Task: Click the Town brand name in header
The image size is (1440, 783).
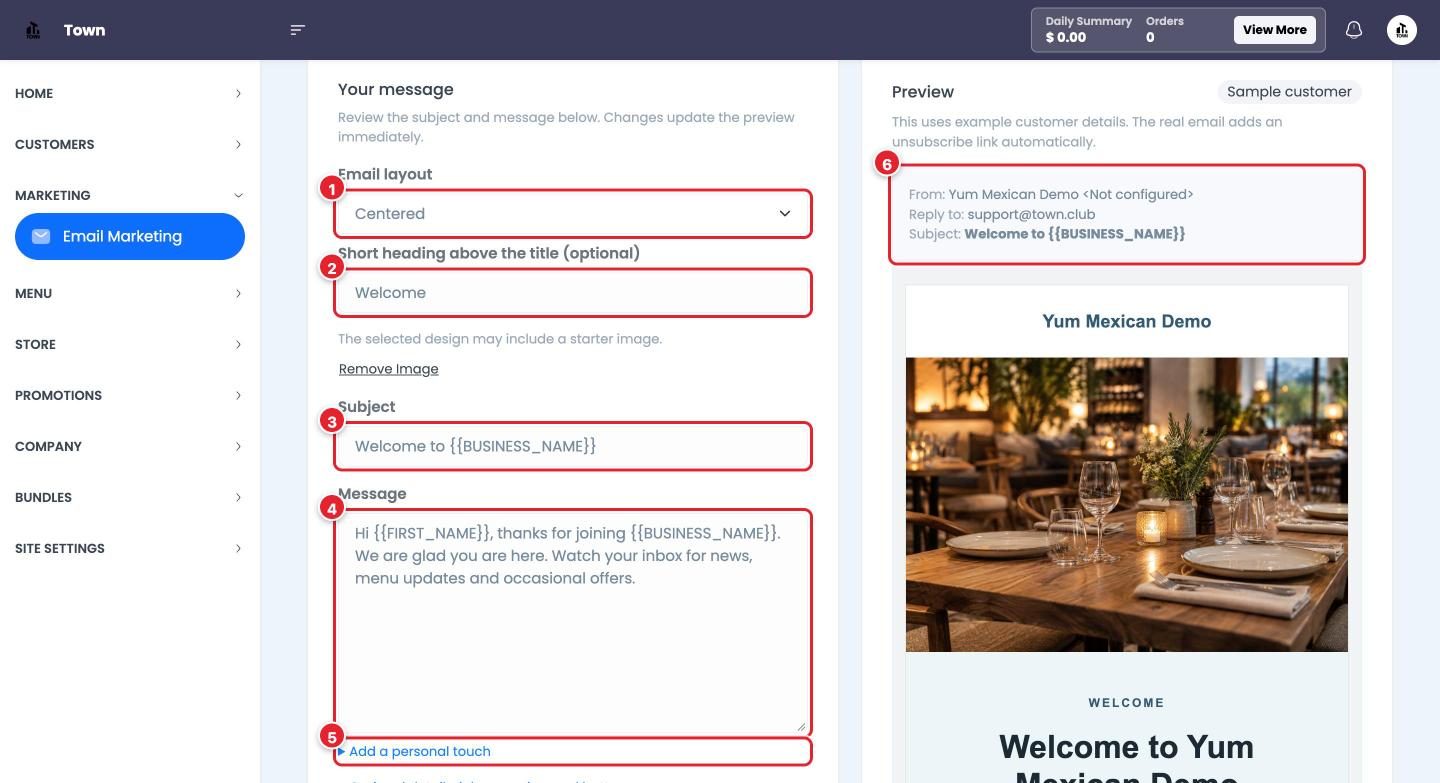Action: 84,30
